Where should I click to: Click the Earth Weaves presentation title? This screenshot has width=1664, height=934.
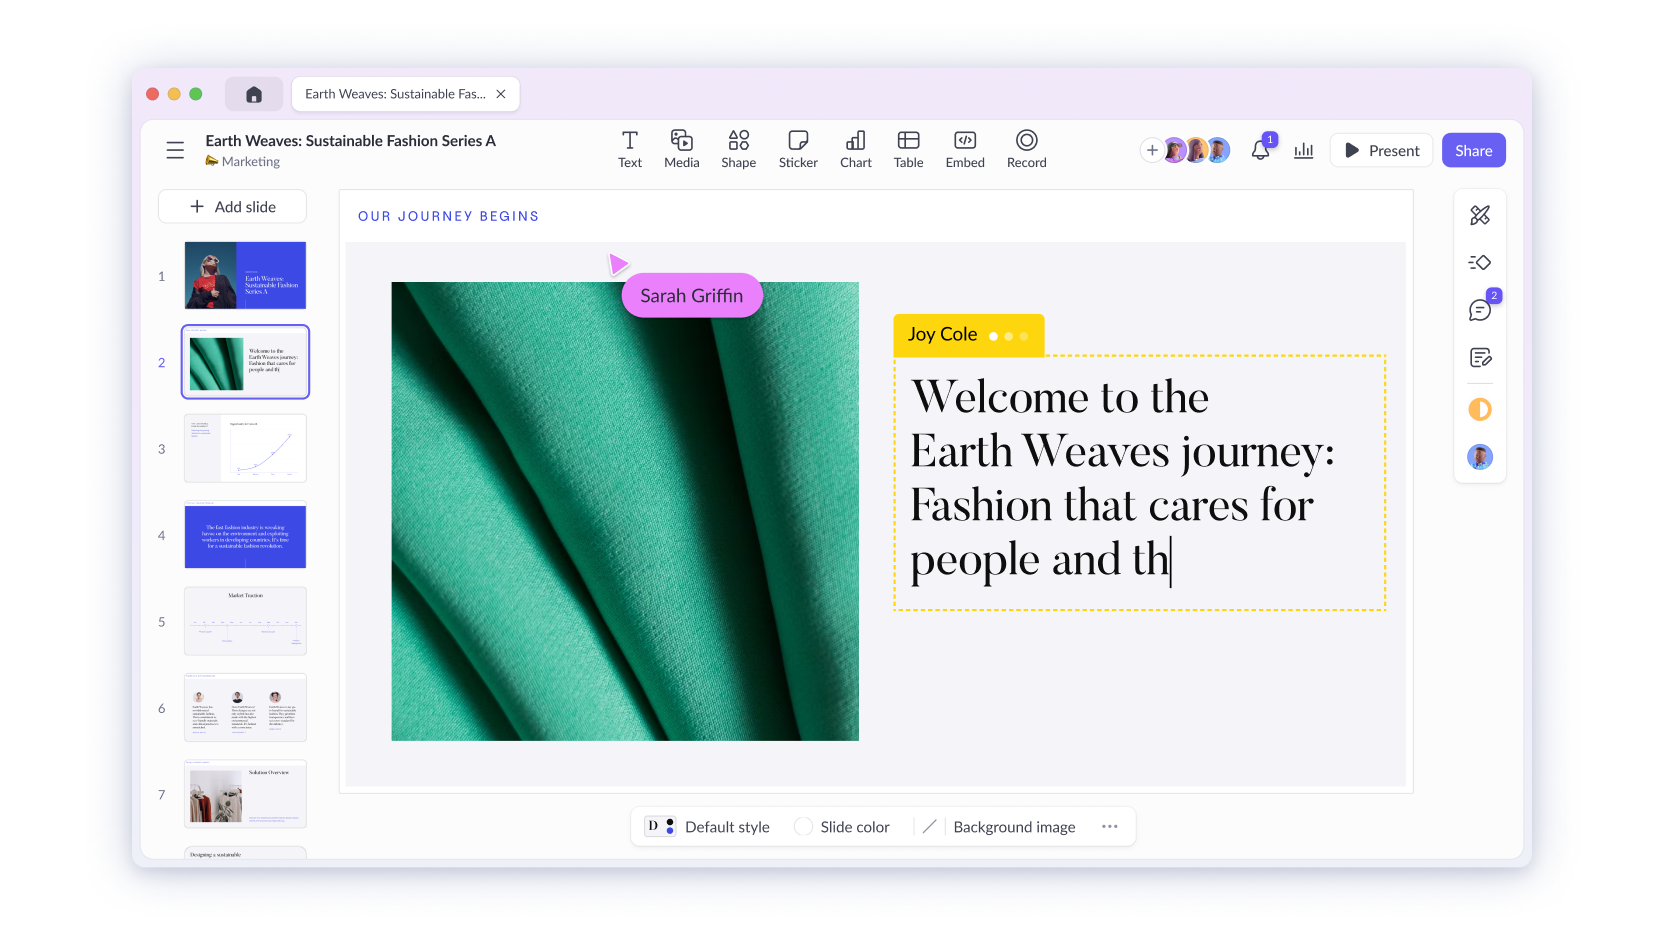tap(351, 141)
